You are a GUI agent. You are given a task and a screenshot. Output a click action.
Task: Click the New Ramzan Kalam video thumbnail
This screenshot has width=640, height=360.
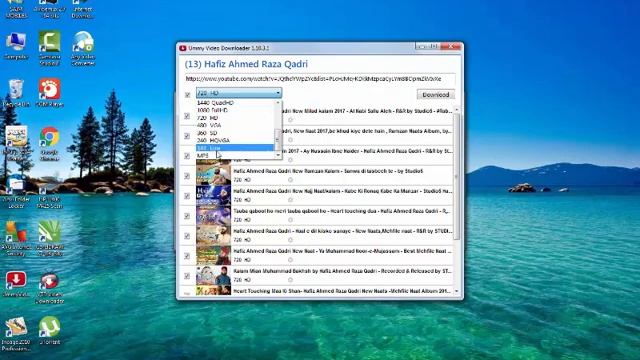(213, 175)
